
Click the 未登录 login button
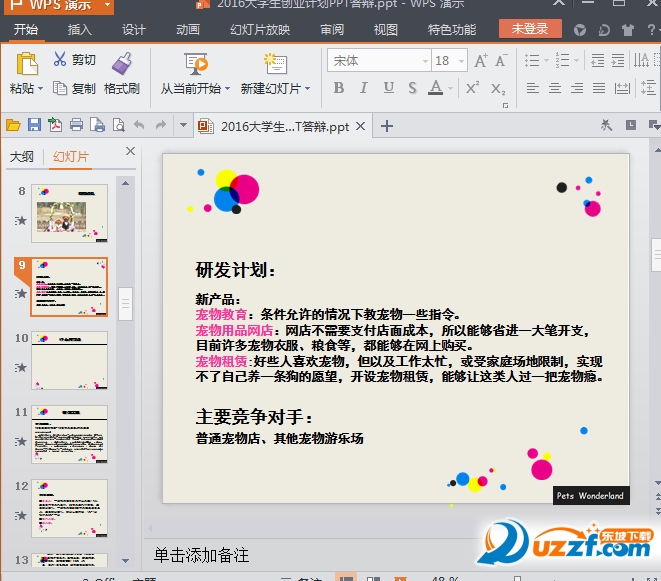click(530, 29)
